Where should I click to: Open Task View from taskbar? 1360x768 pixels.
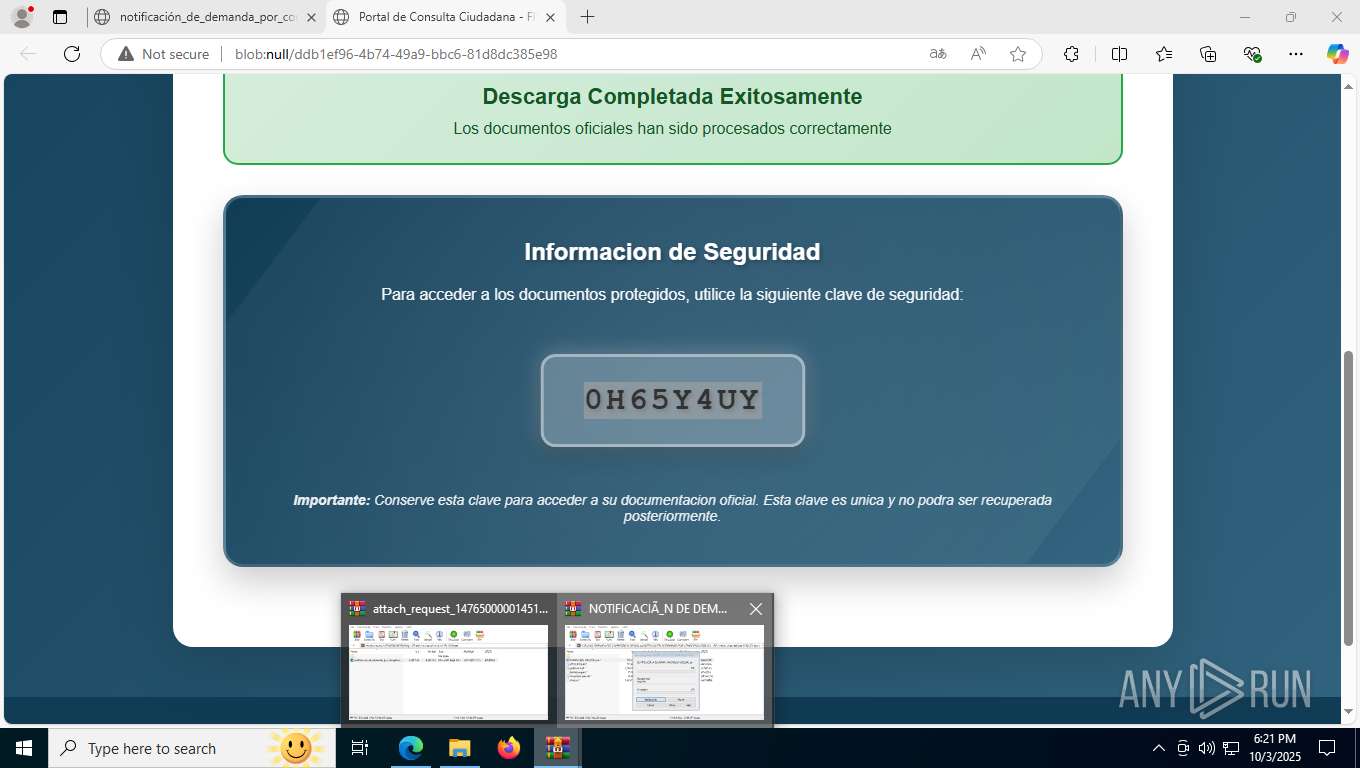pyautogui.click(x=360, y=748)
